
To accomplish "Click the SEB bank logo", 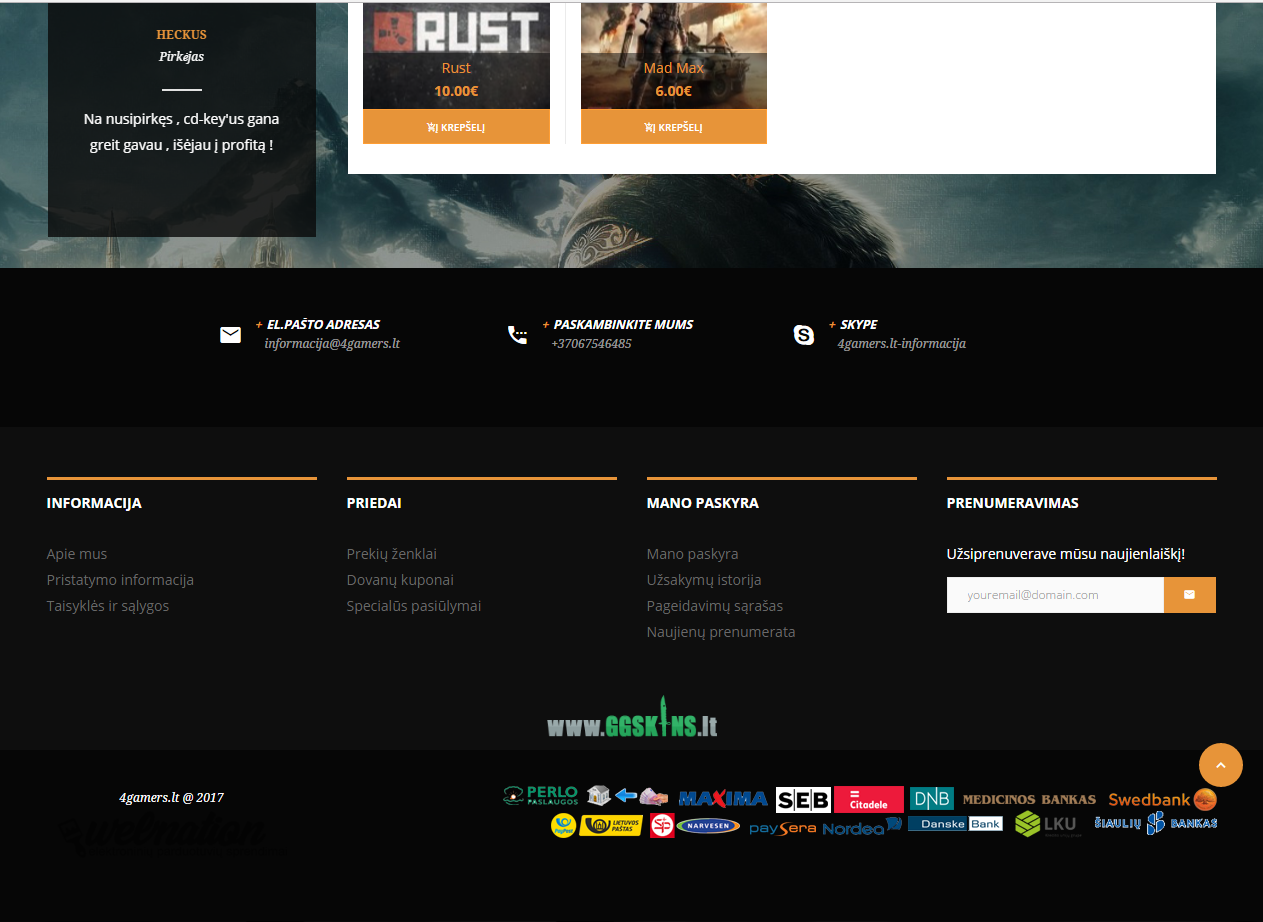I will (x=803, y=800).
